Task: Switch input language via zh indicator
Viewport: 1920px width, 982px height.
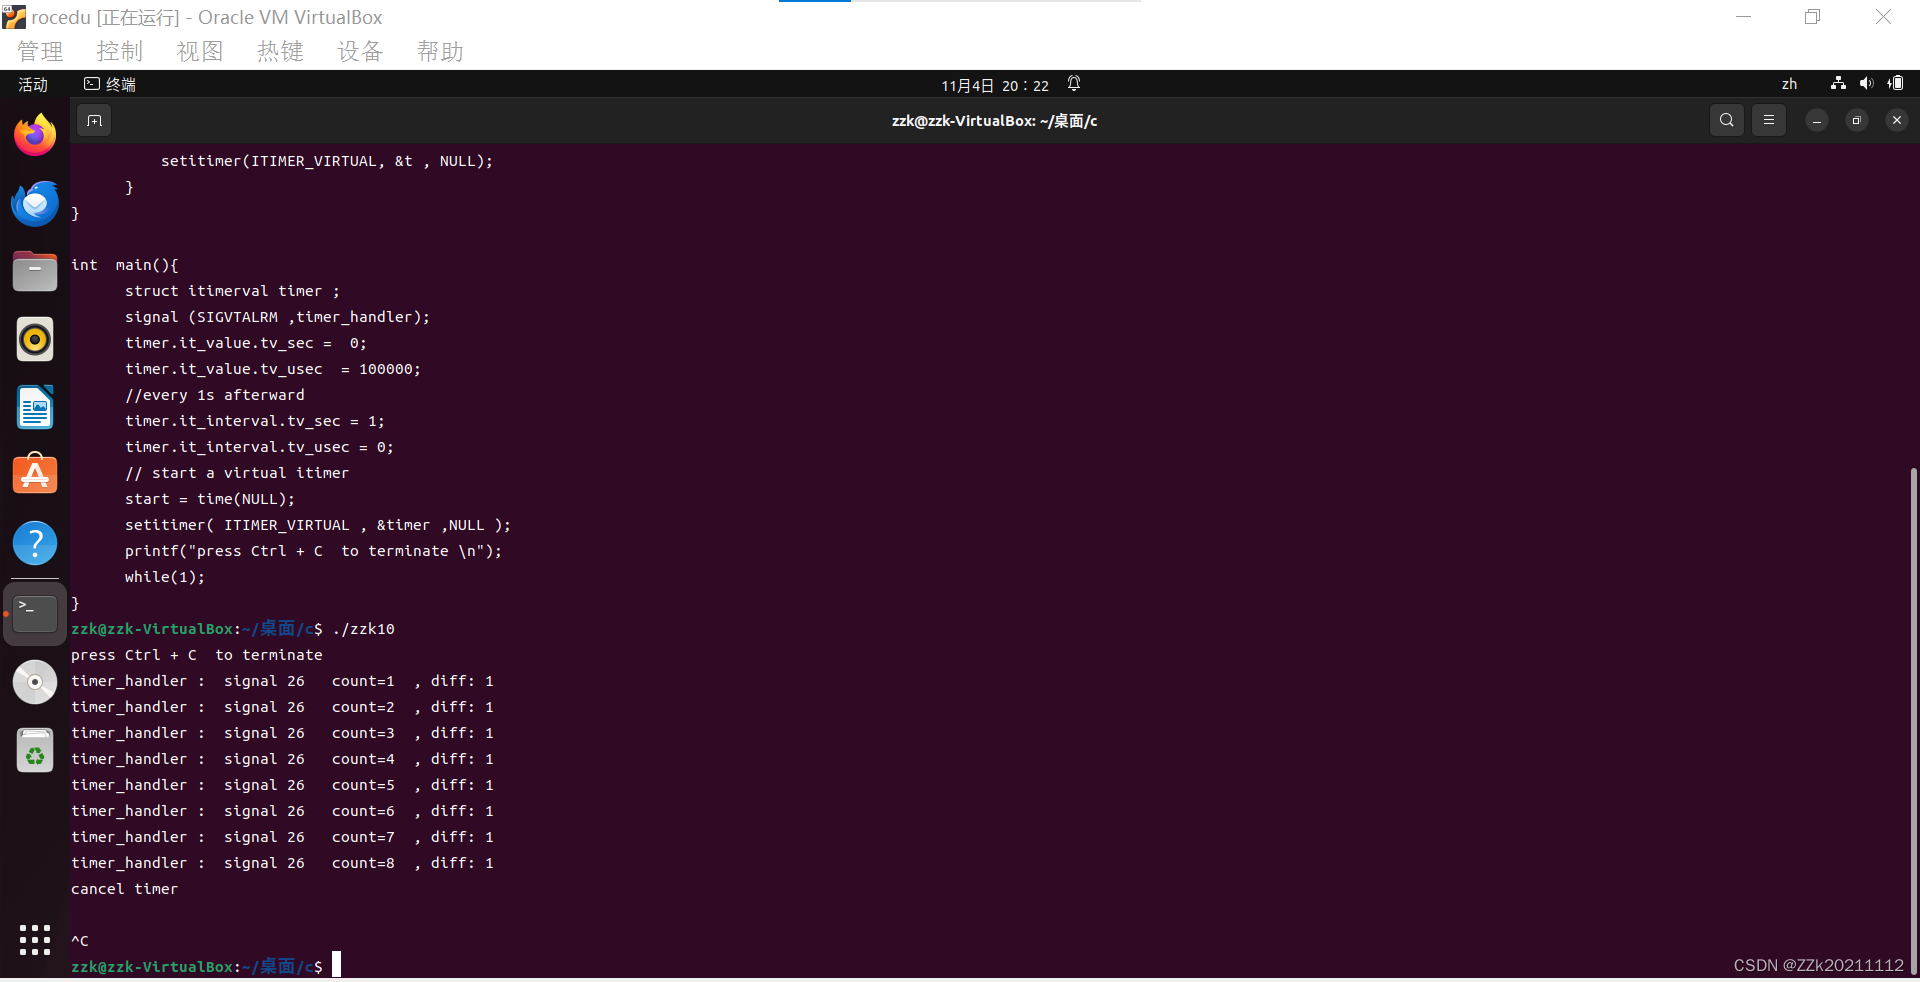Action: pyautogui.click(x=1789, y=84)
